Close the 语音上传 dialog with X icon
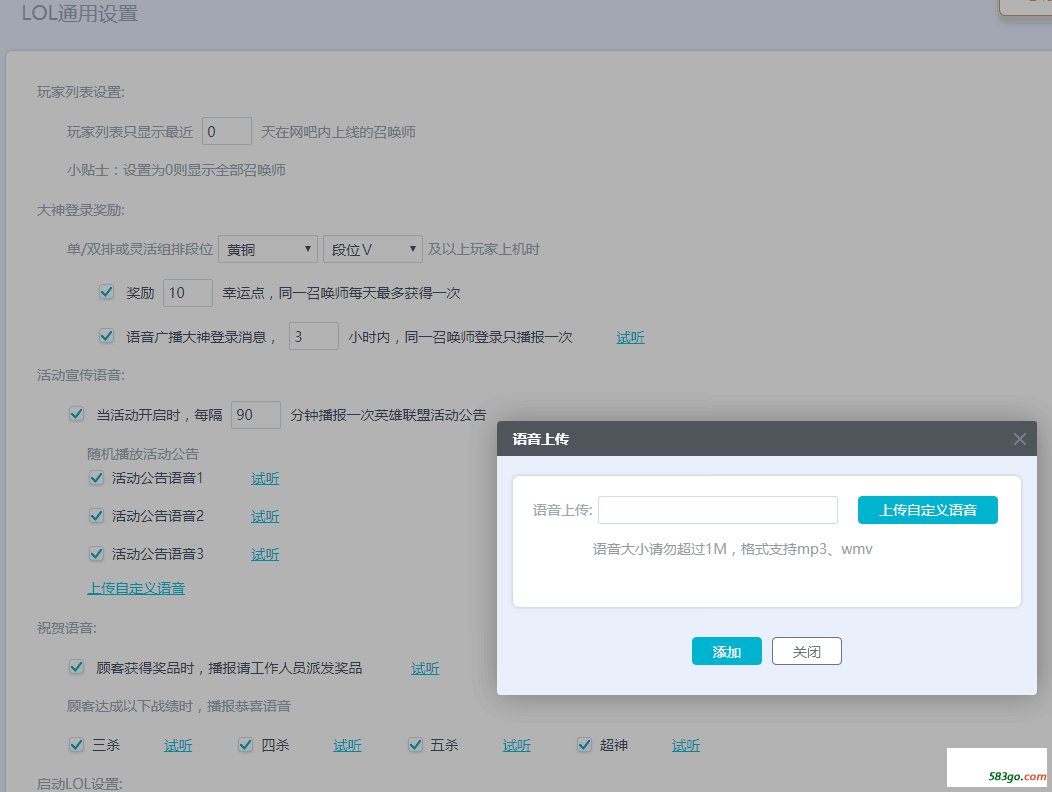This screenshot has height=792, width=1052. pos(1019,439)
